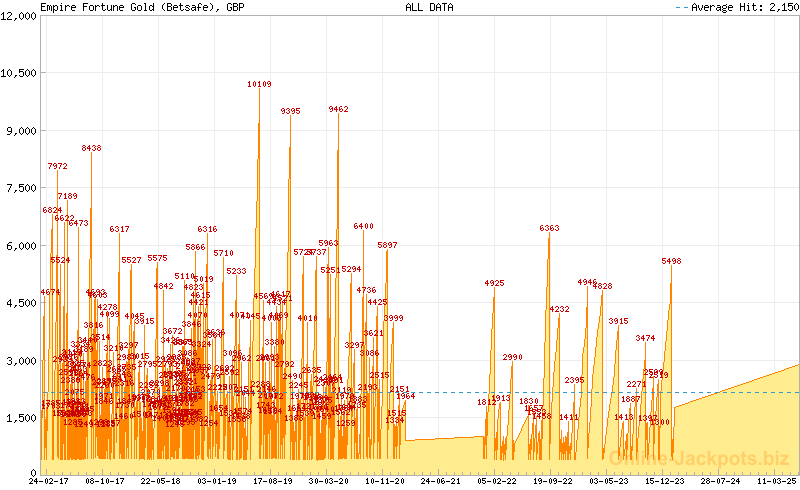Click the 10109 peak value label

tap(259, 85)
